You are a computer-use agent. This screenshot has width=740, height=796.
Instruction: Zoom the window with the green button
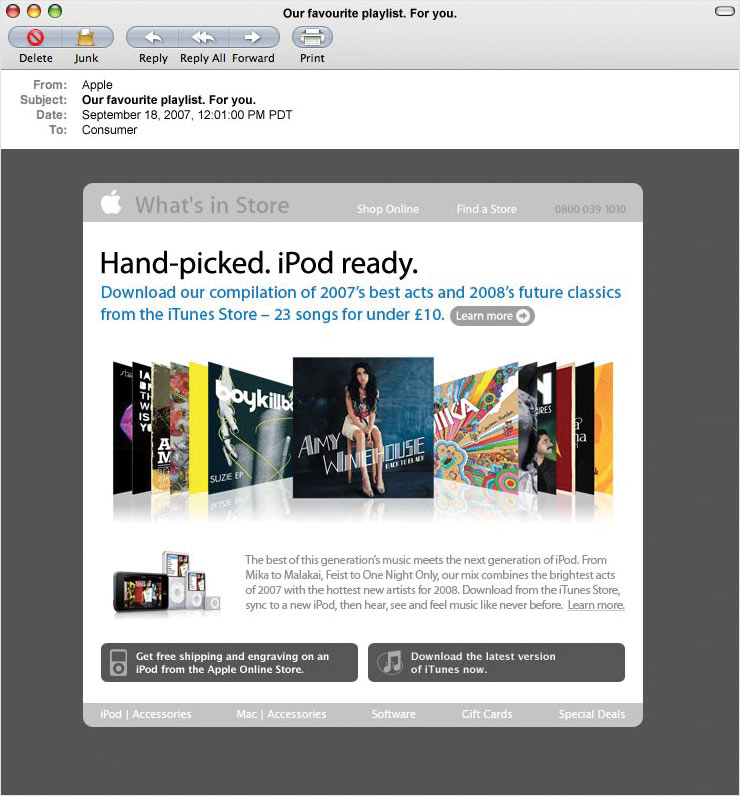click(x=55, y=11)
